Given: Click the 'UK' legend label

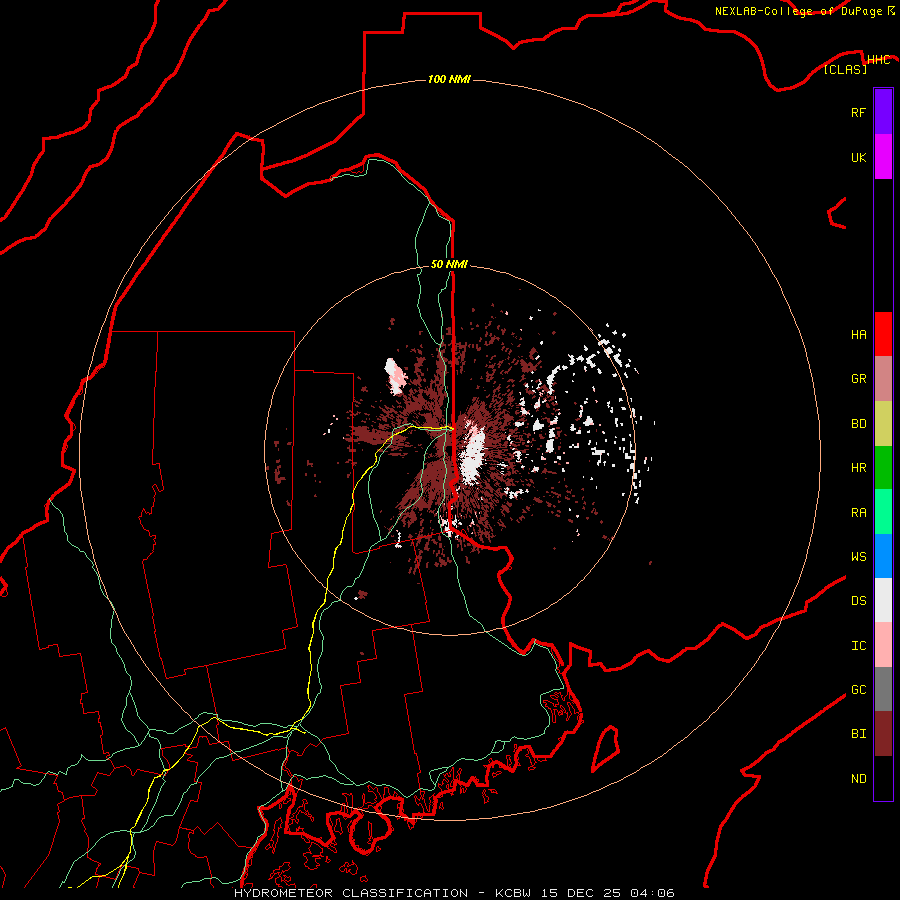Looking at the screenshot, I should click(x=858, y=157).
